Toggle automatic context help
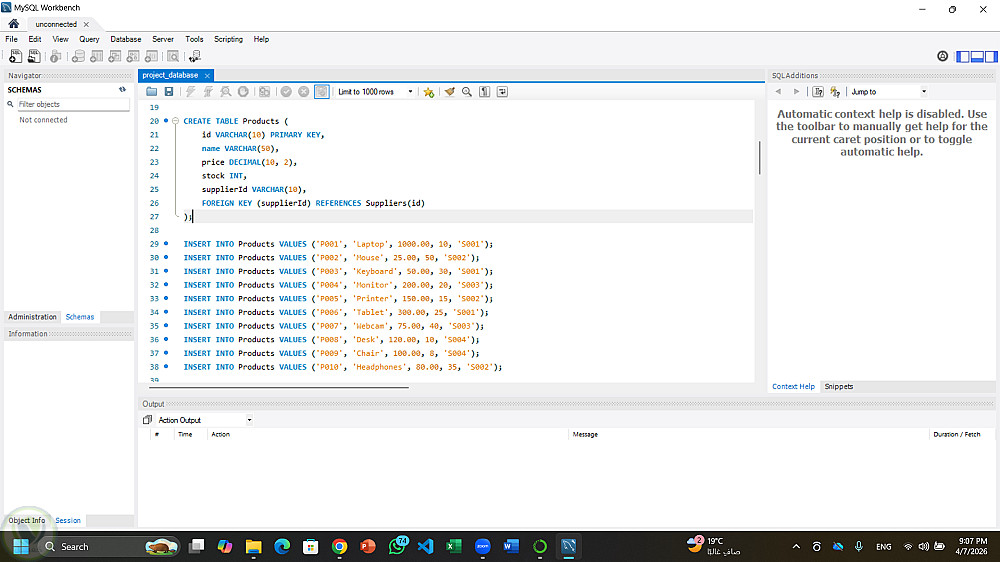This screenshot has width=1000, height=562. point(834,92)
